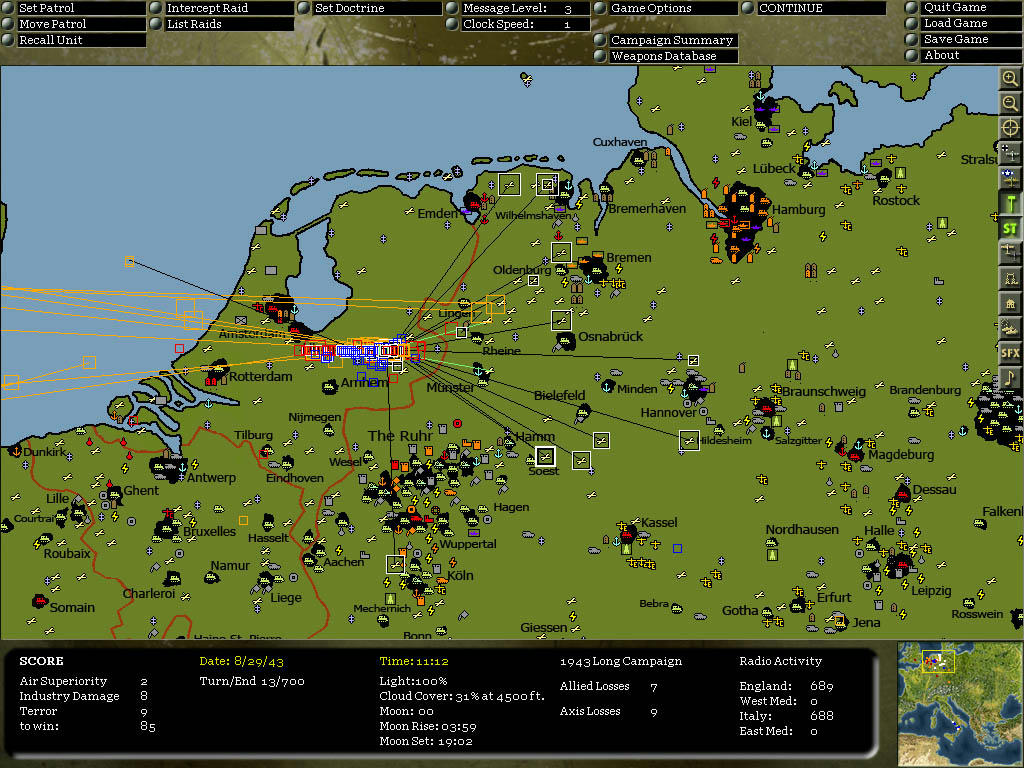Click the round bullet beside Weapons Database
1024x768 pixels.
pyautogui.click(x=600, y=56)
